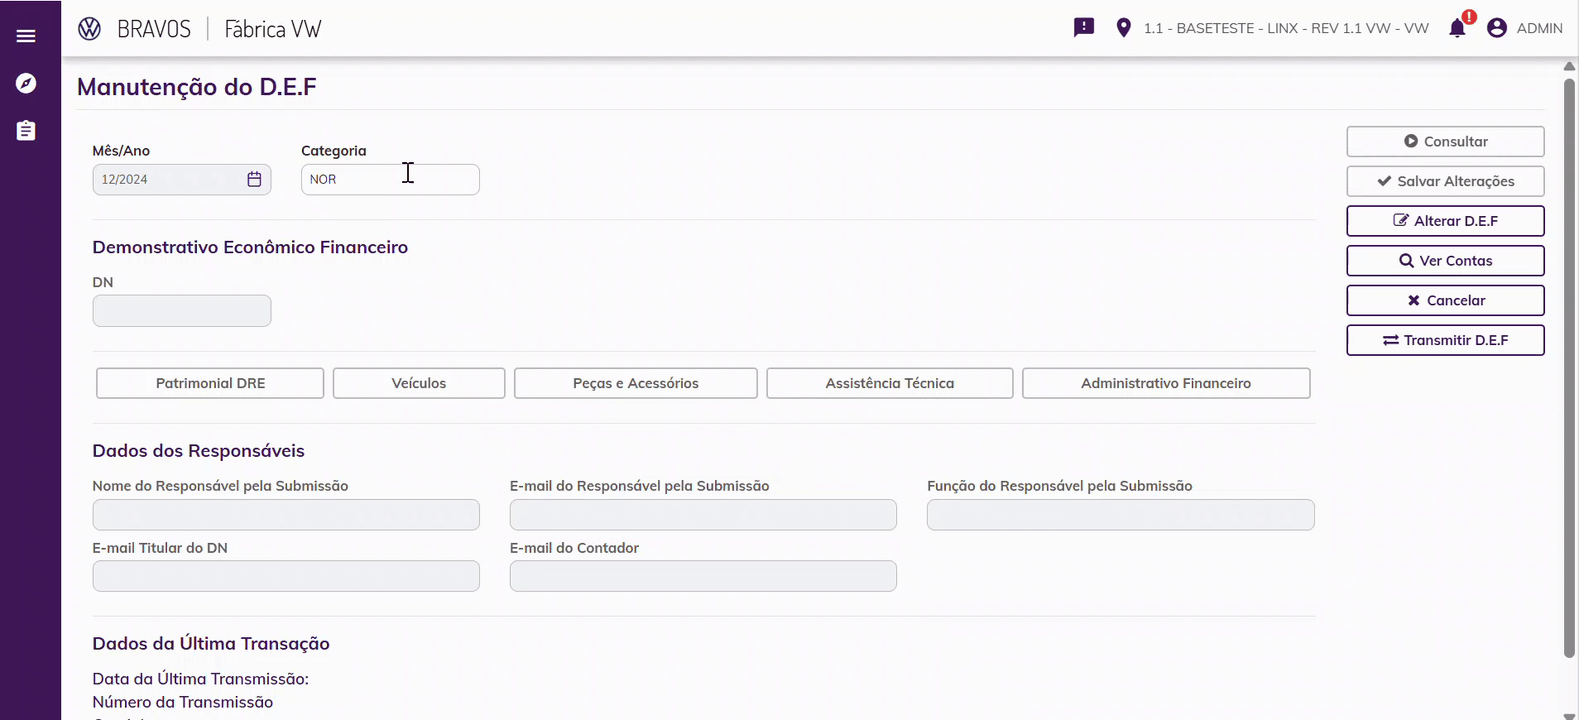Open the feedback message icon
1579x720 pixels.
1084,28
